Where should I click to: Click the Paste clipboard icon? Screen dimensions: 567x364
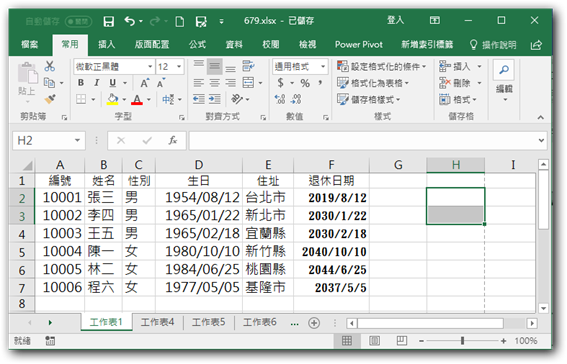pos(27,74)
